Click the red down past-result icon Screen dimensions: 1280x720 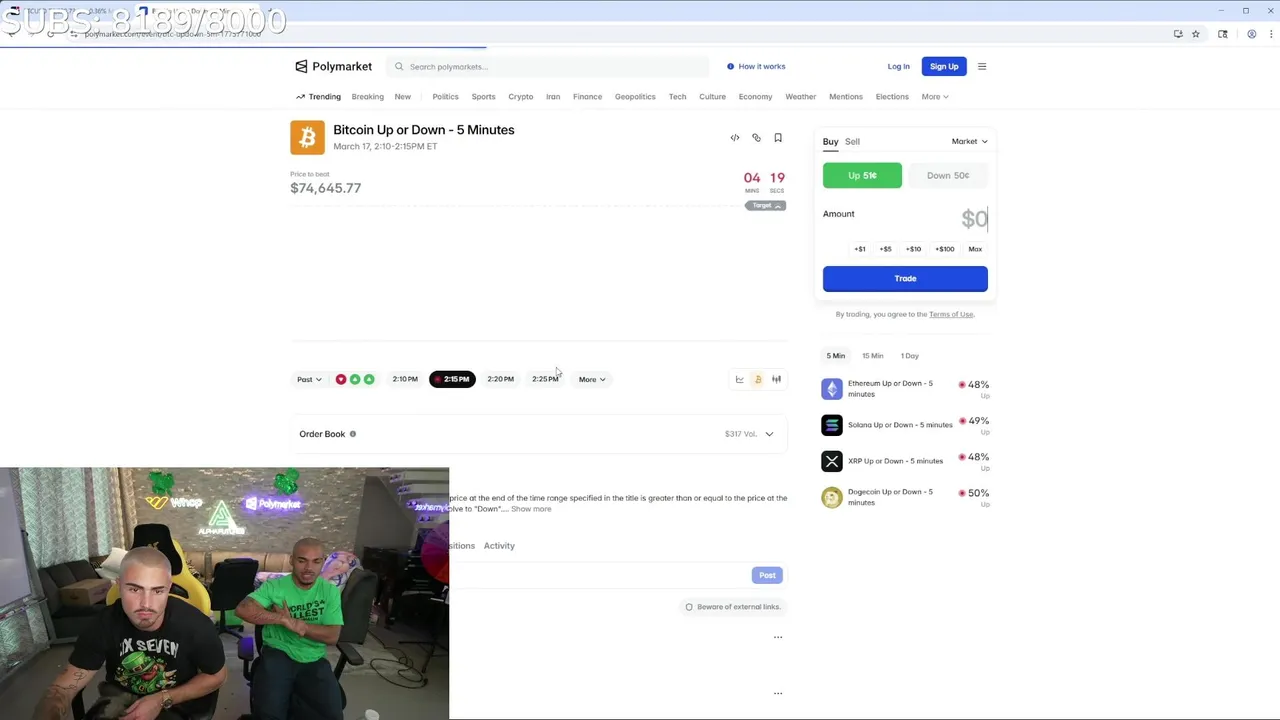coord(341,380)
